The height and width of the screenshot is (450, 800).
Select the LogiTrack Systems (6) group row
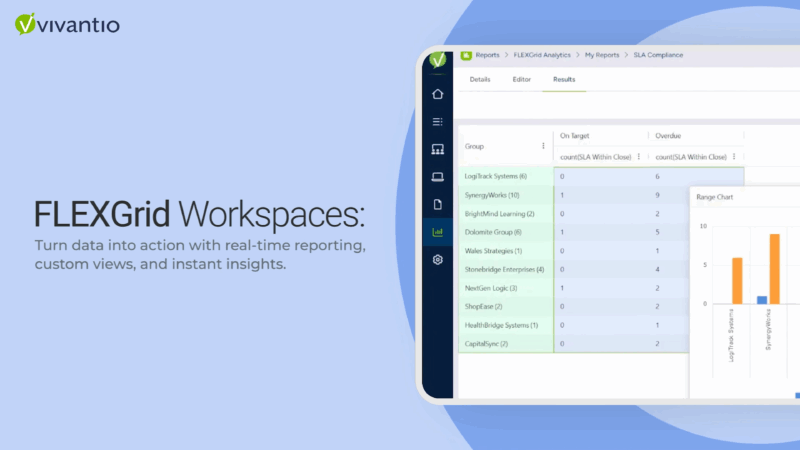496,176
